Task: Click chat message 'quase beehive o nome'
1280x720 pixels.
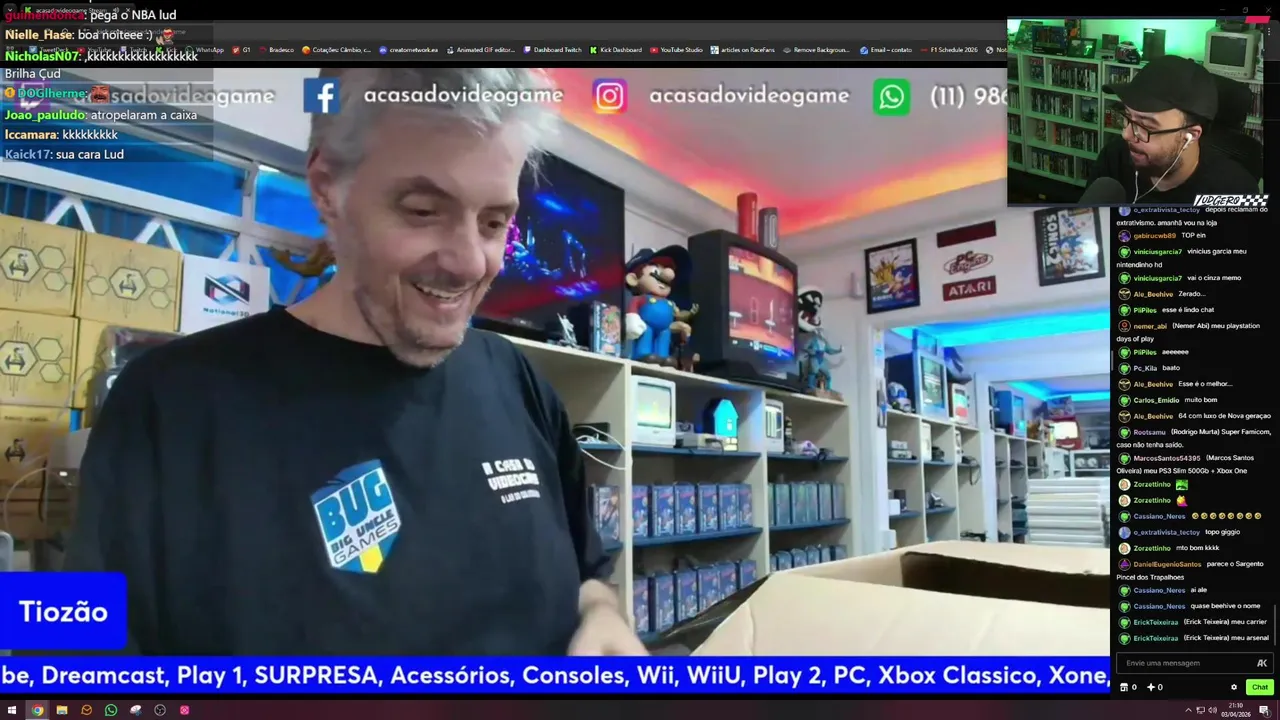Action: (x=1225, y=606)
